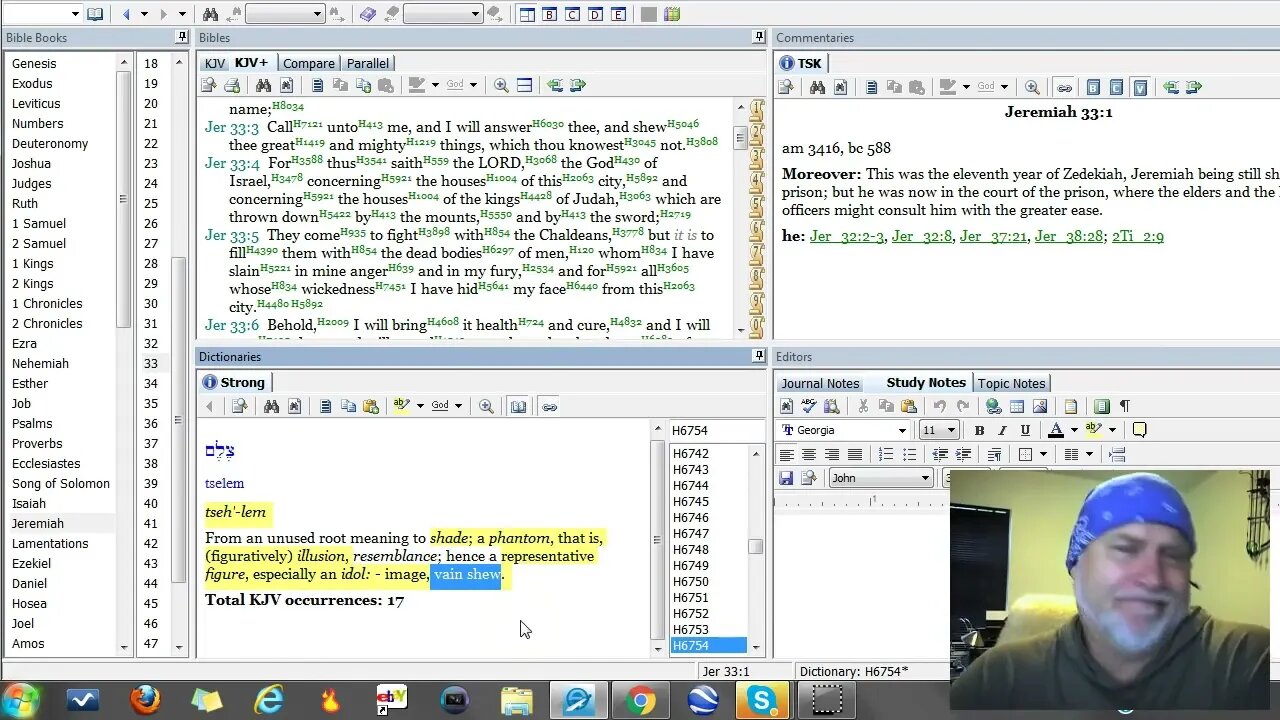Open Skype from the taskbar
This screenshot has height=720, width=1280.
(763, 700)
